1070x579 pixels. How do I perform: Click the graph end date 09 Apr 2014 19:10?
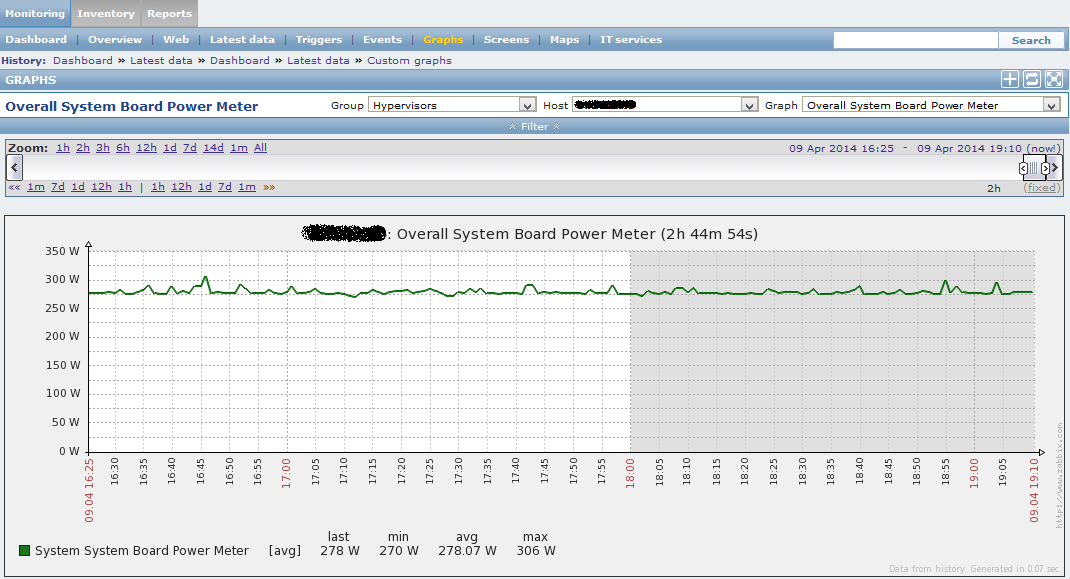pyautogui.click(x=969, y=148)
